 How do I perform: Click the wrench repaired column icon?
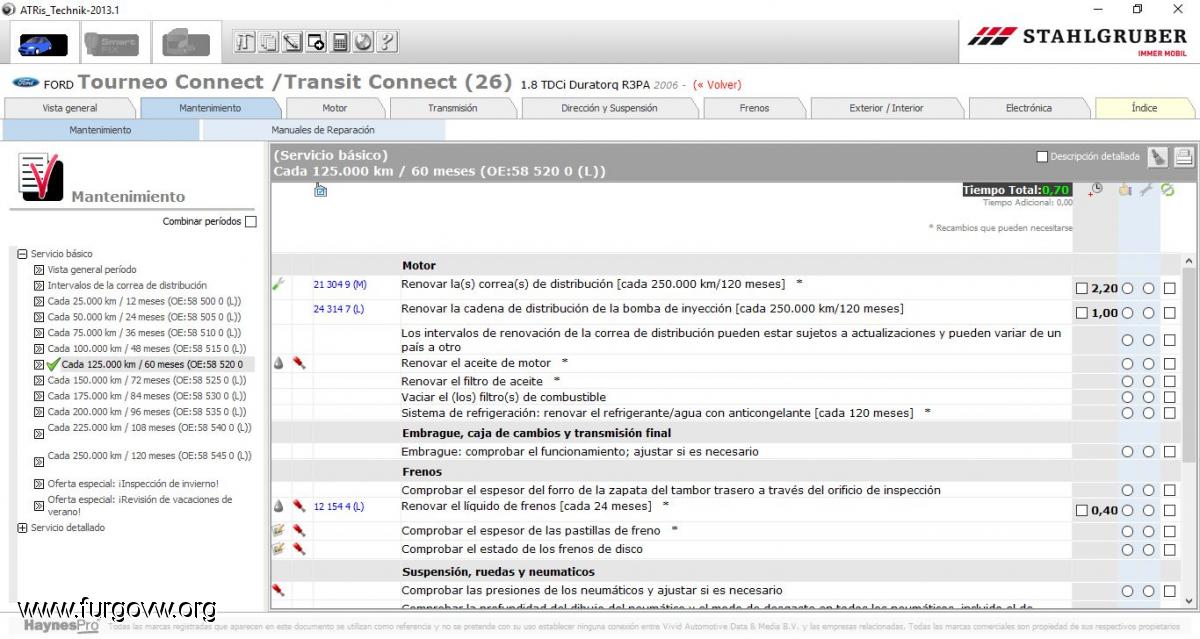[x=1147, y=189]
